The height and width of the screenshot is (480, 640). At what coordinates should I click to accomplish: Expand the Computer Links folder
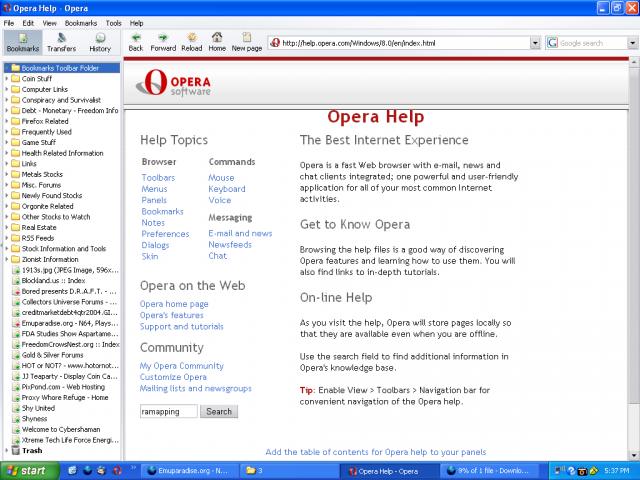(7, 89)
